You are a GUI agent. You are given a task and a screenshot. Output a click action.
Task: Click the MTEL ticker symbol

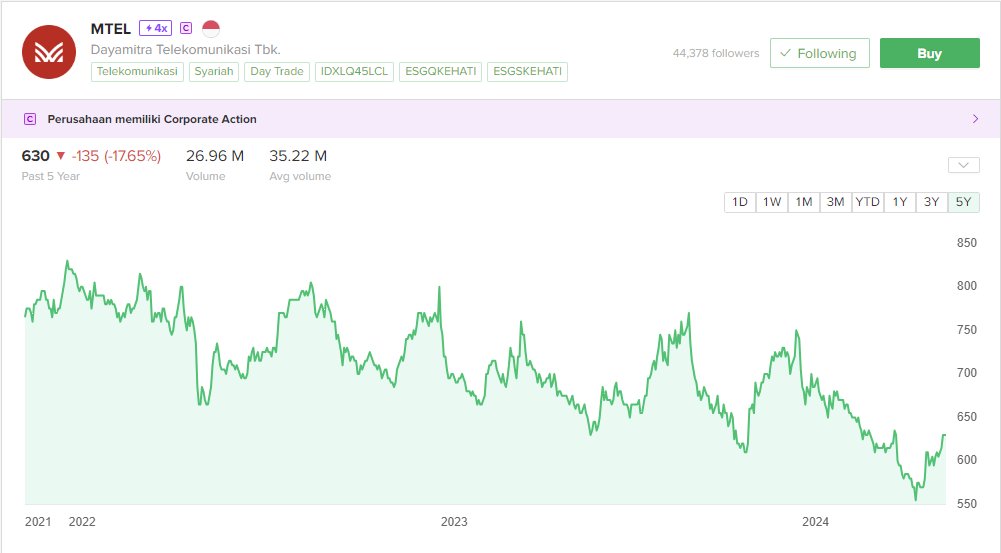[110, 29]
